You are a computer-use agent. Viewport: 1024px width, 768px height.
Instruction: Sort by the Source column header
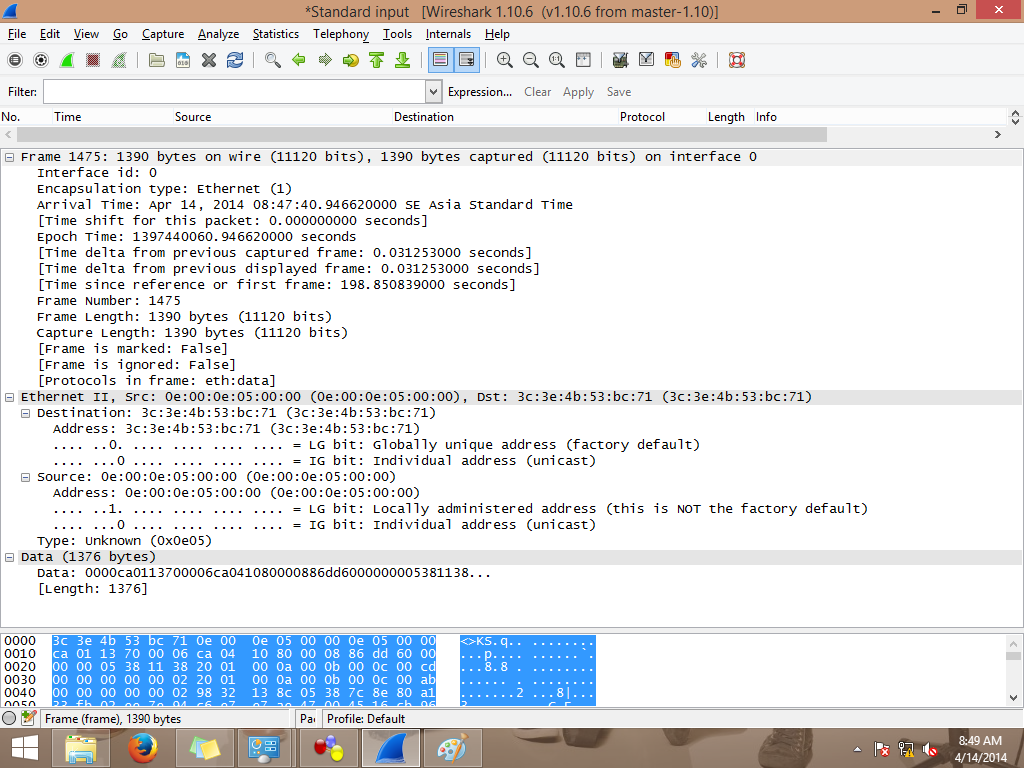282,117
